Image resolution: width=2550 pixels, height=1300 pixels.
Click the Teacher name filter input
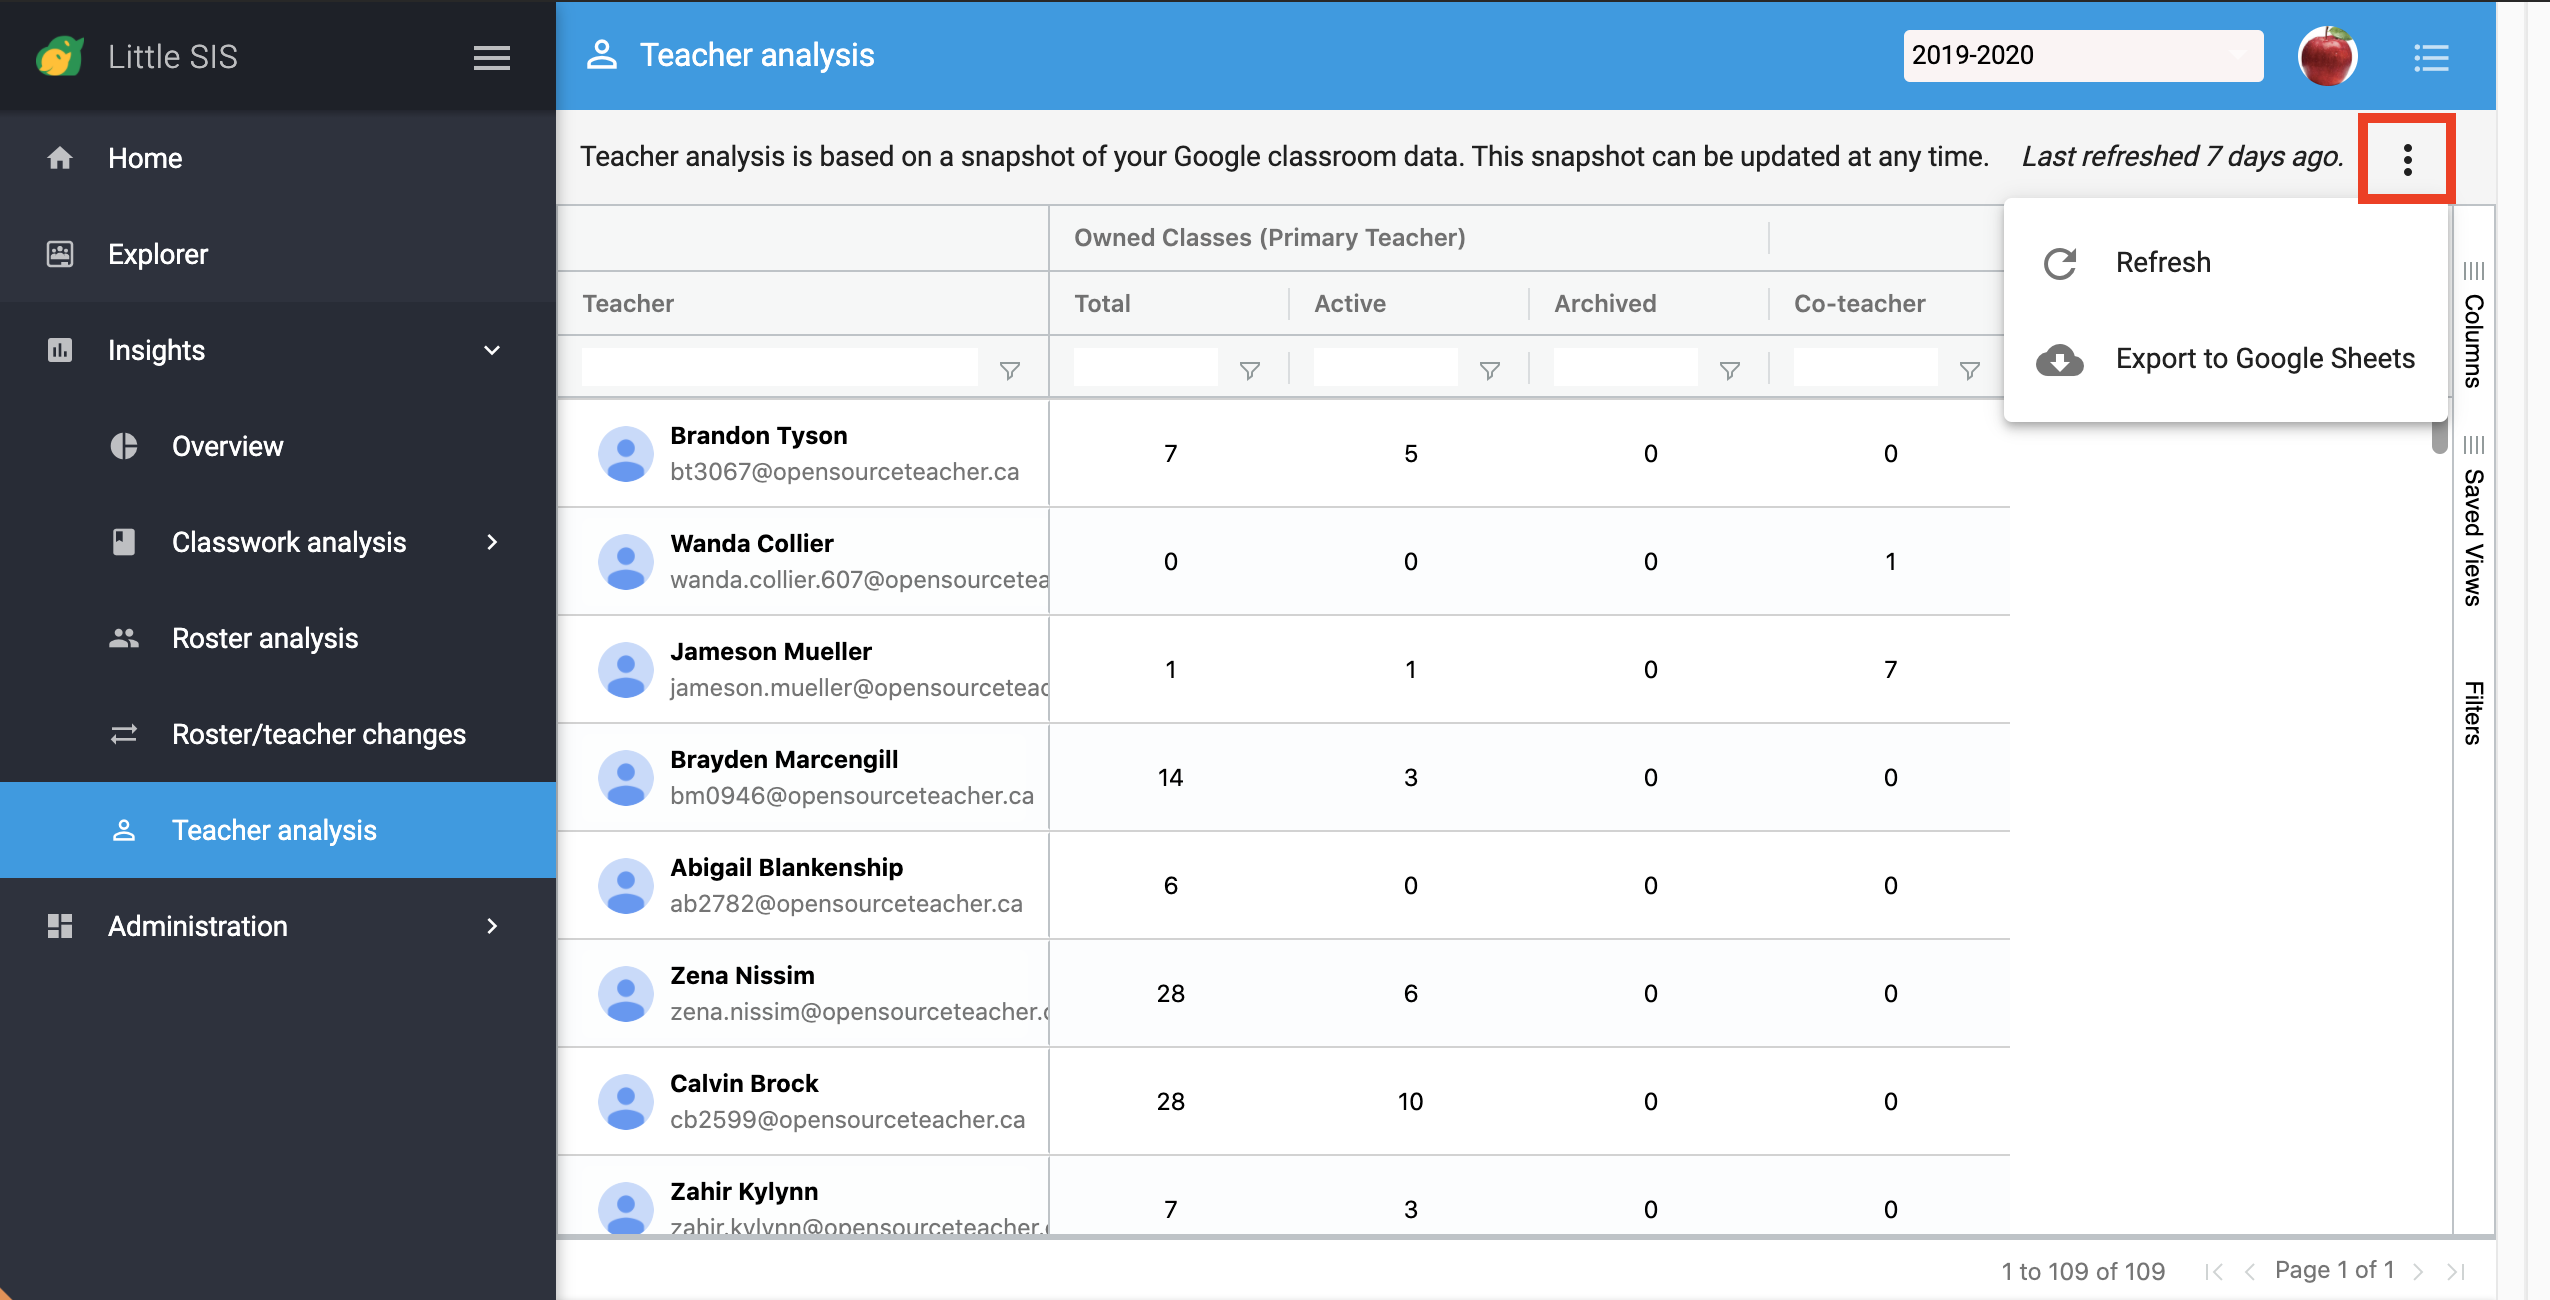[779, 368]
